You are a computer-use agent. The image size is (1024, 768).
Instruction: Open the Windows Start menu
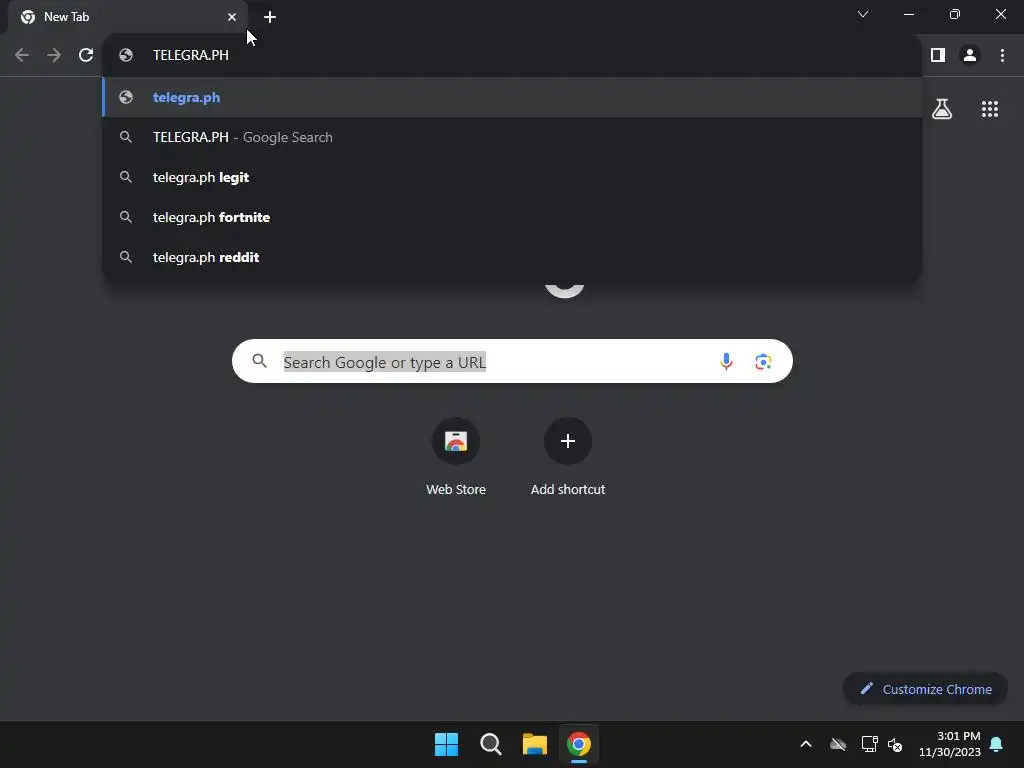tap(447, 744)
